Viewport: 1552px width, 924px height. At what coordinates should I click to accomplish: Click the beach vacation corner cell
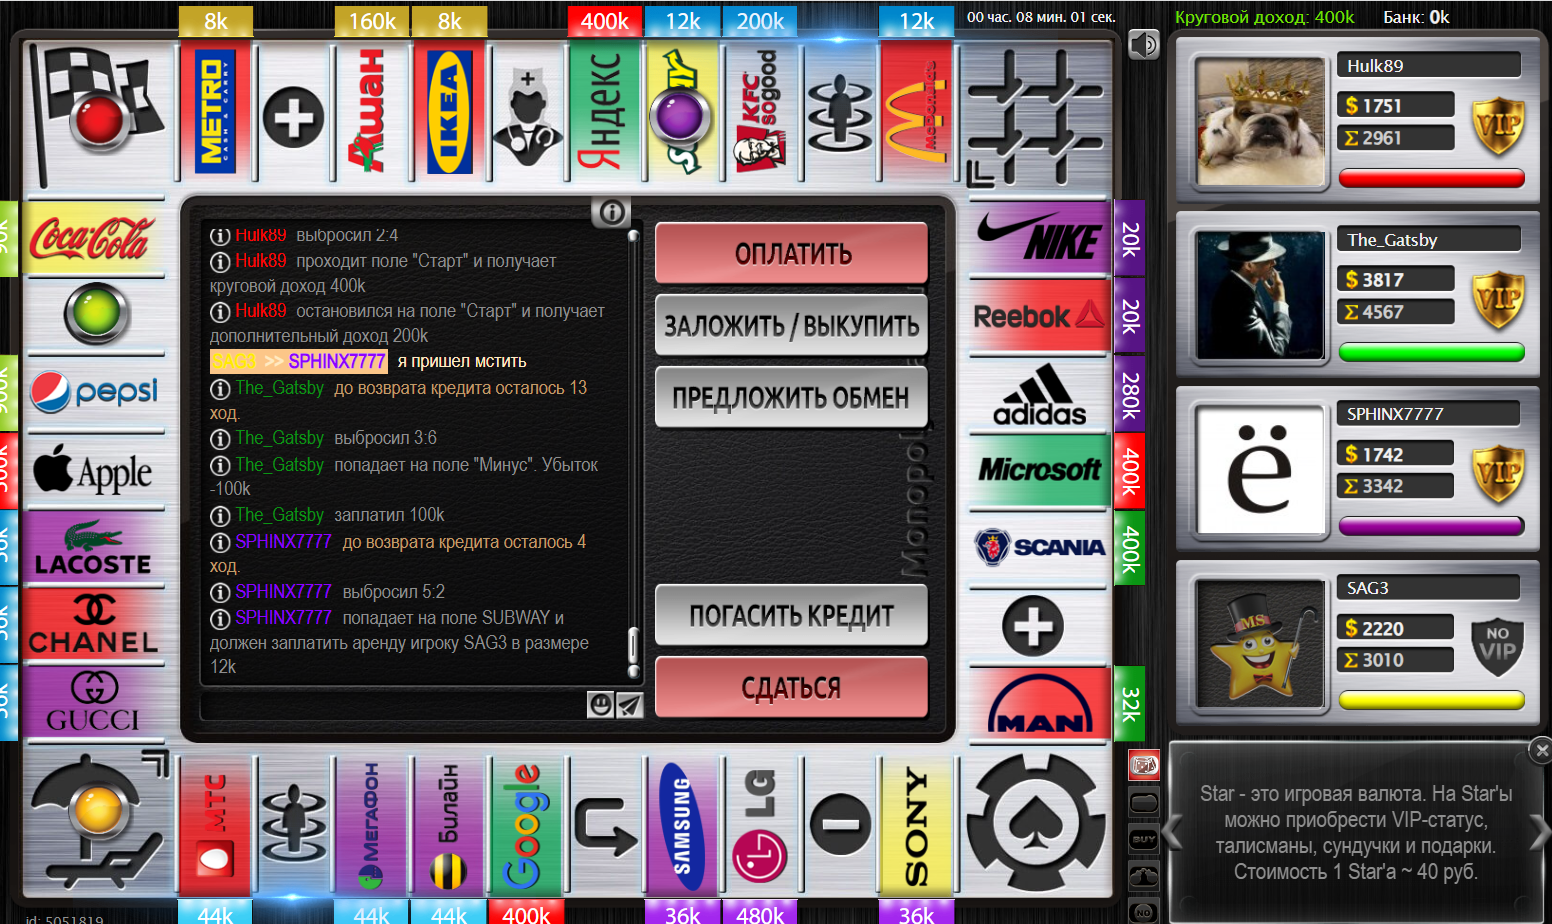(x=97, y=824)
